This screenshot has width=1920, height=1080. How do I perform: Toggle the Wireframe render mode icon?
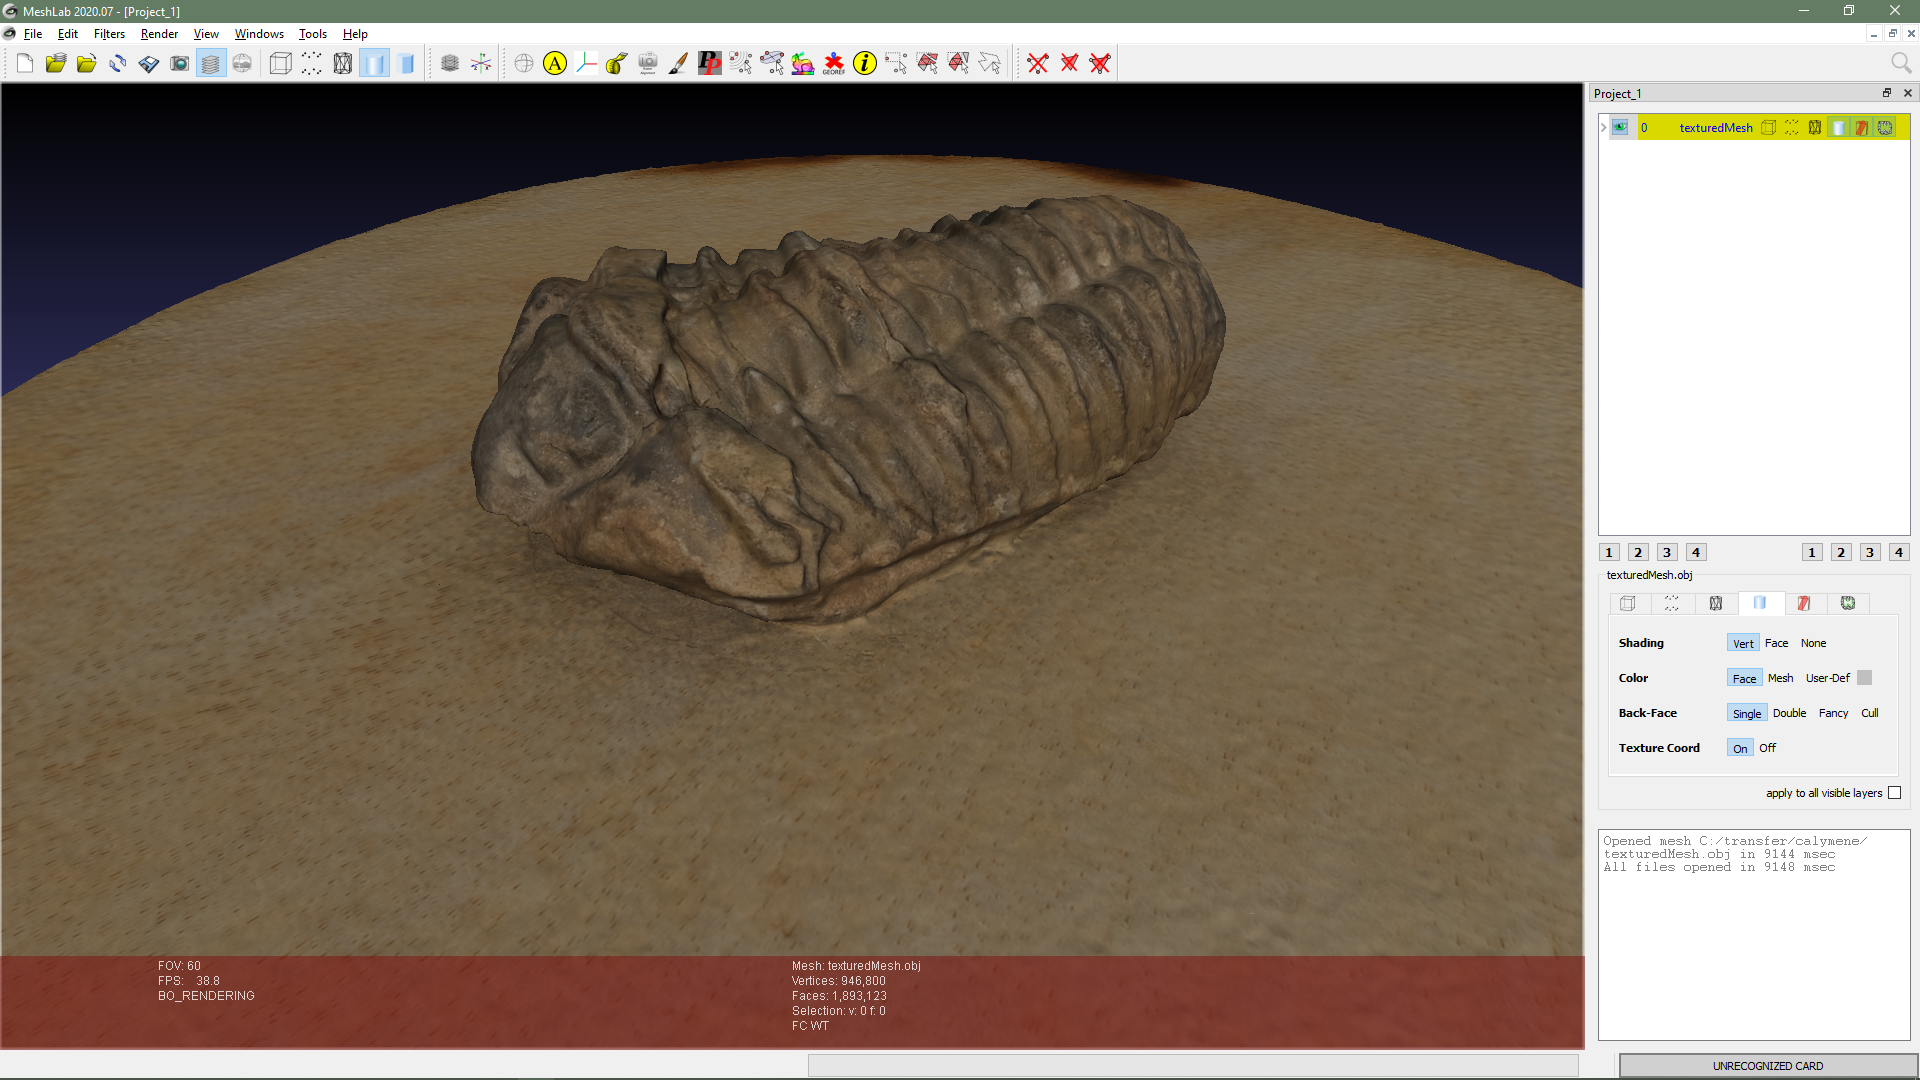(x=343, y=64)
